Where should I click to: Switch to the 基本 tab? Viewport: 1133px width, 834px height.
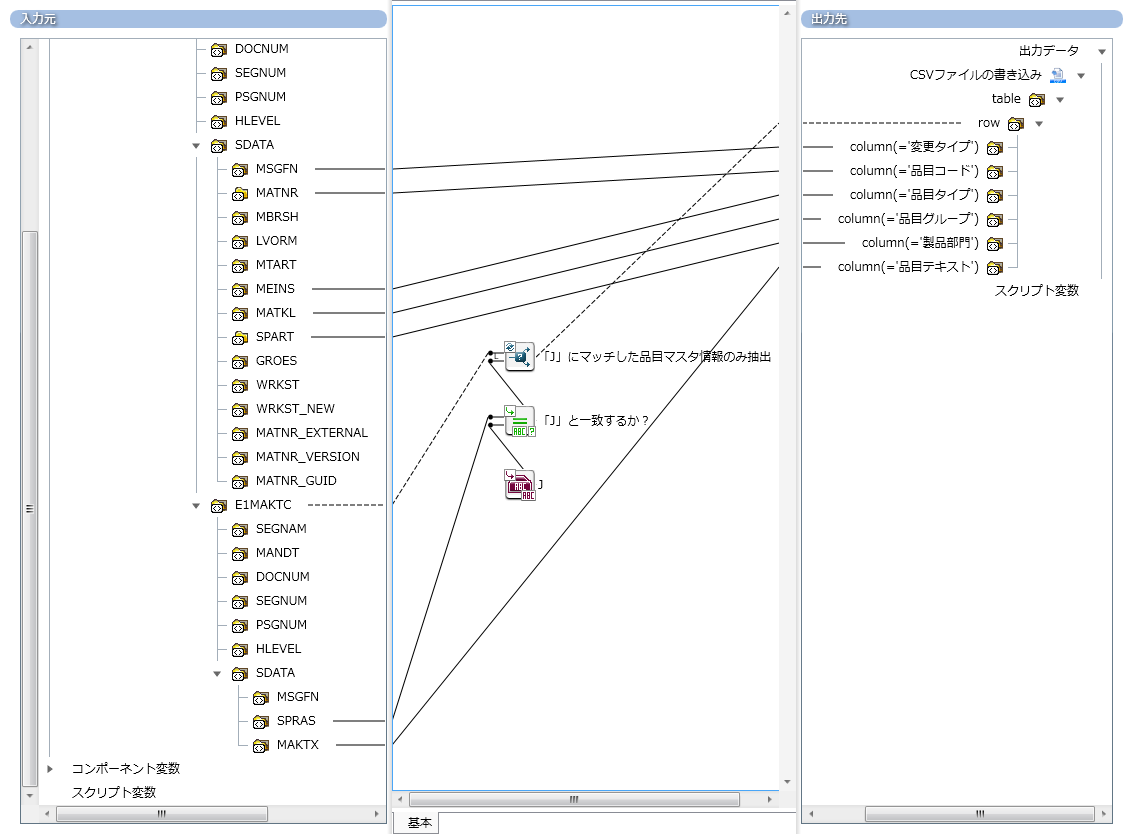coord(420,823)
